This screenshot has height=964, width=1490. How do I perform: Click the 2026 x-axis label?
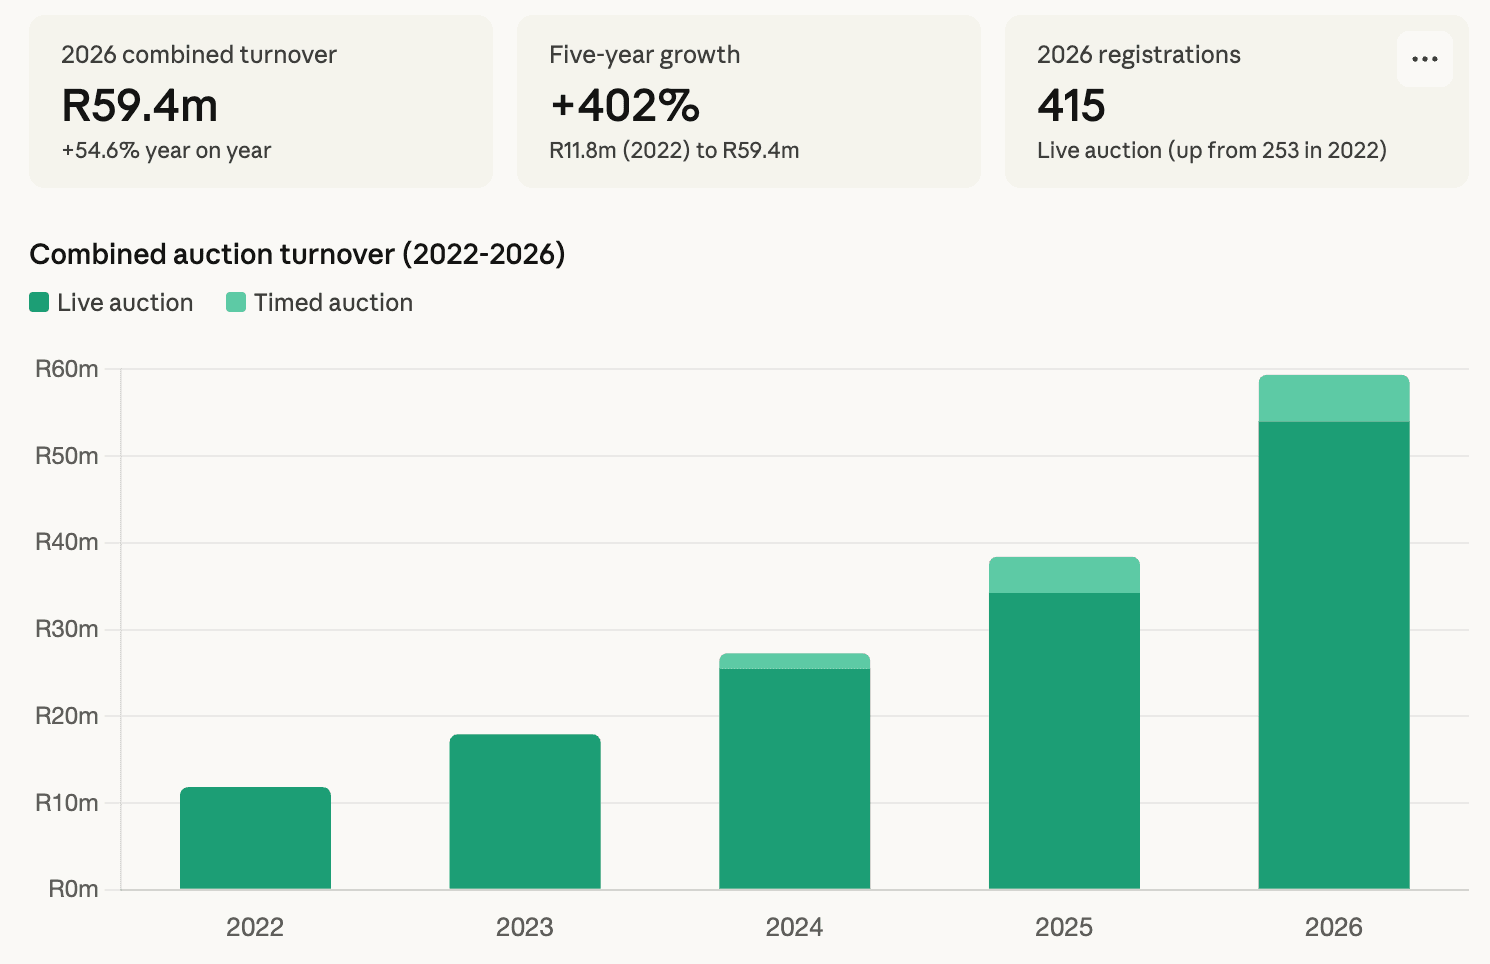pyautogui.click(x=1334, y=927)
